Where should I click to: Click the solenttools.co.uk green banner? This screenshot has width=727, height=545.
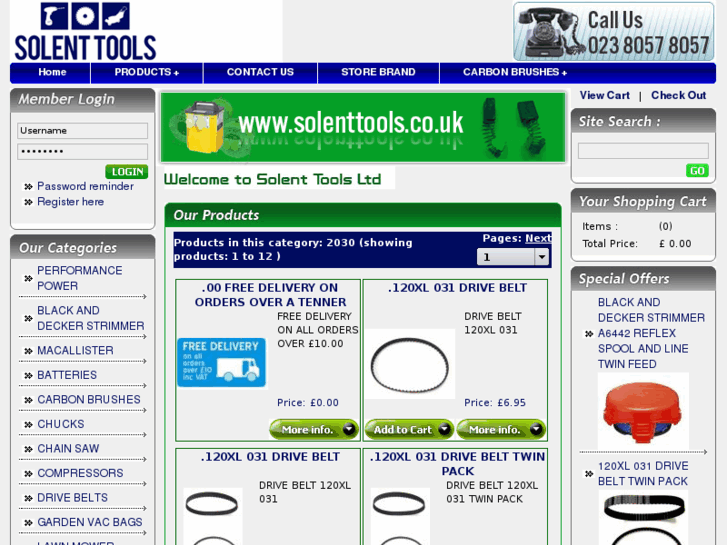coord(363,128)
